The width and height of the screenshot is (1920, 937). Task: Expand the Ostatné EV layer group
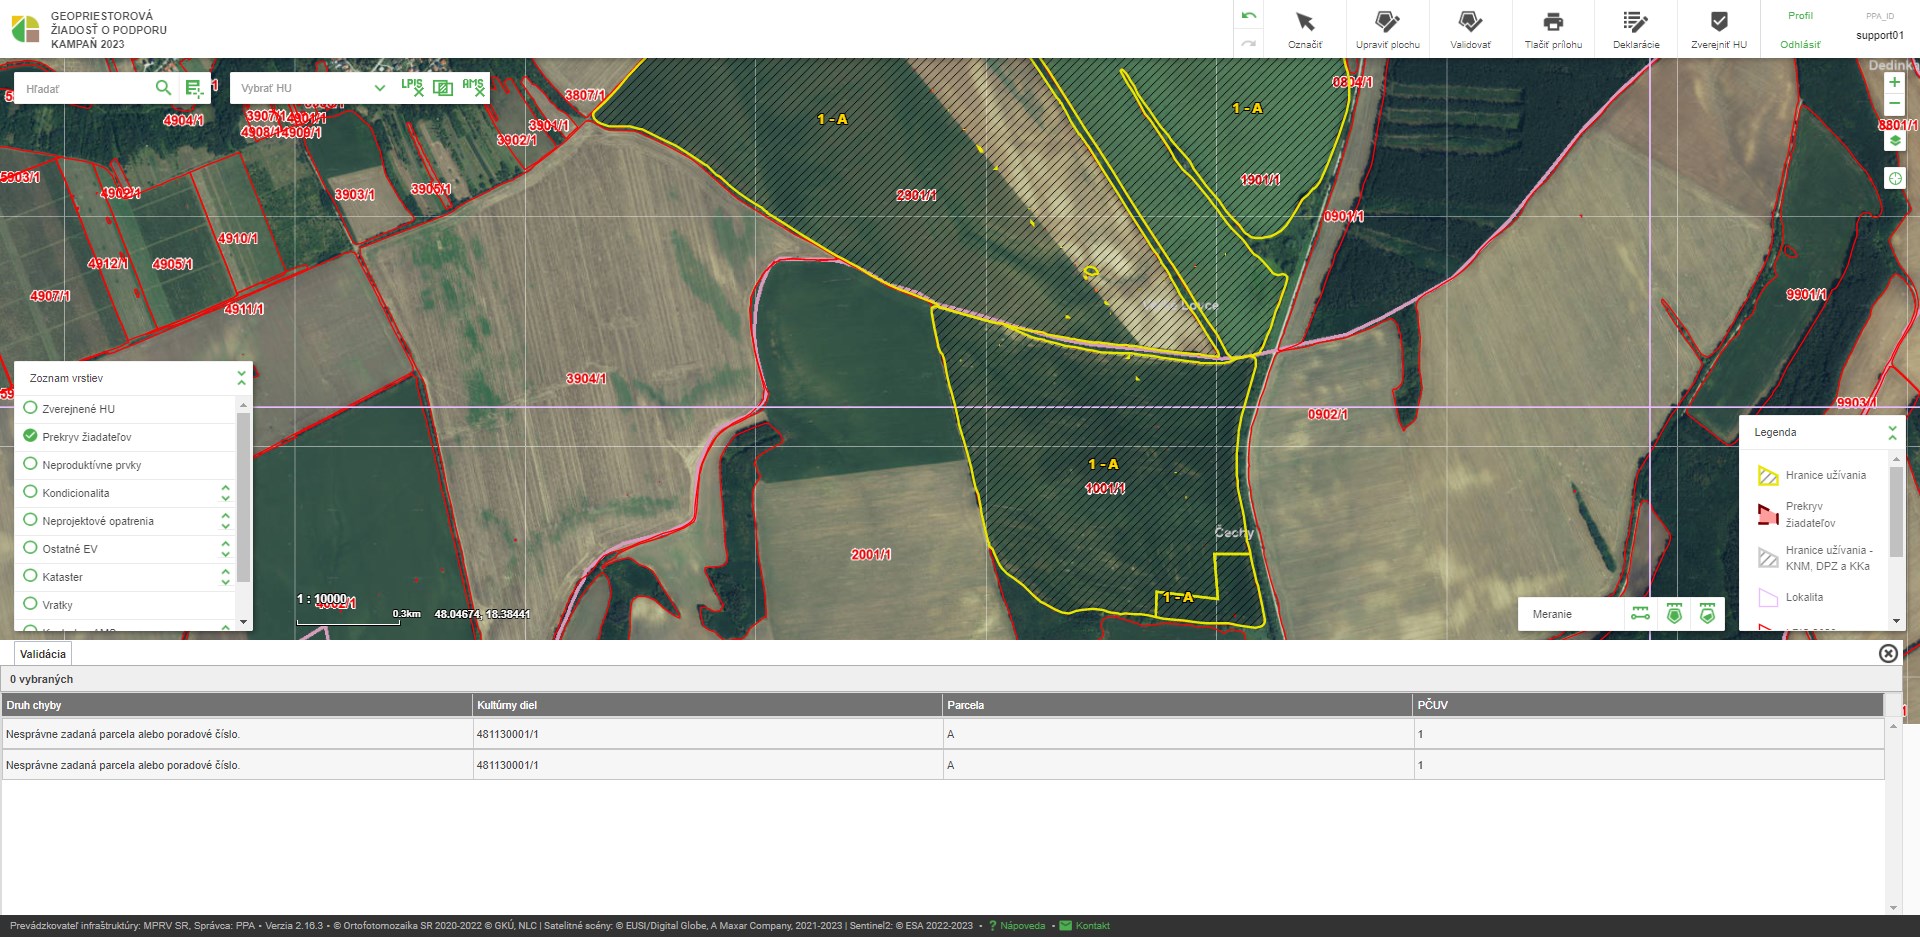pos(225,549)
